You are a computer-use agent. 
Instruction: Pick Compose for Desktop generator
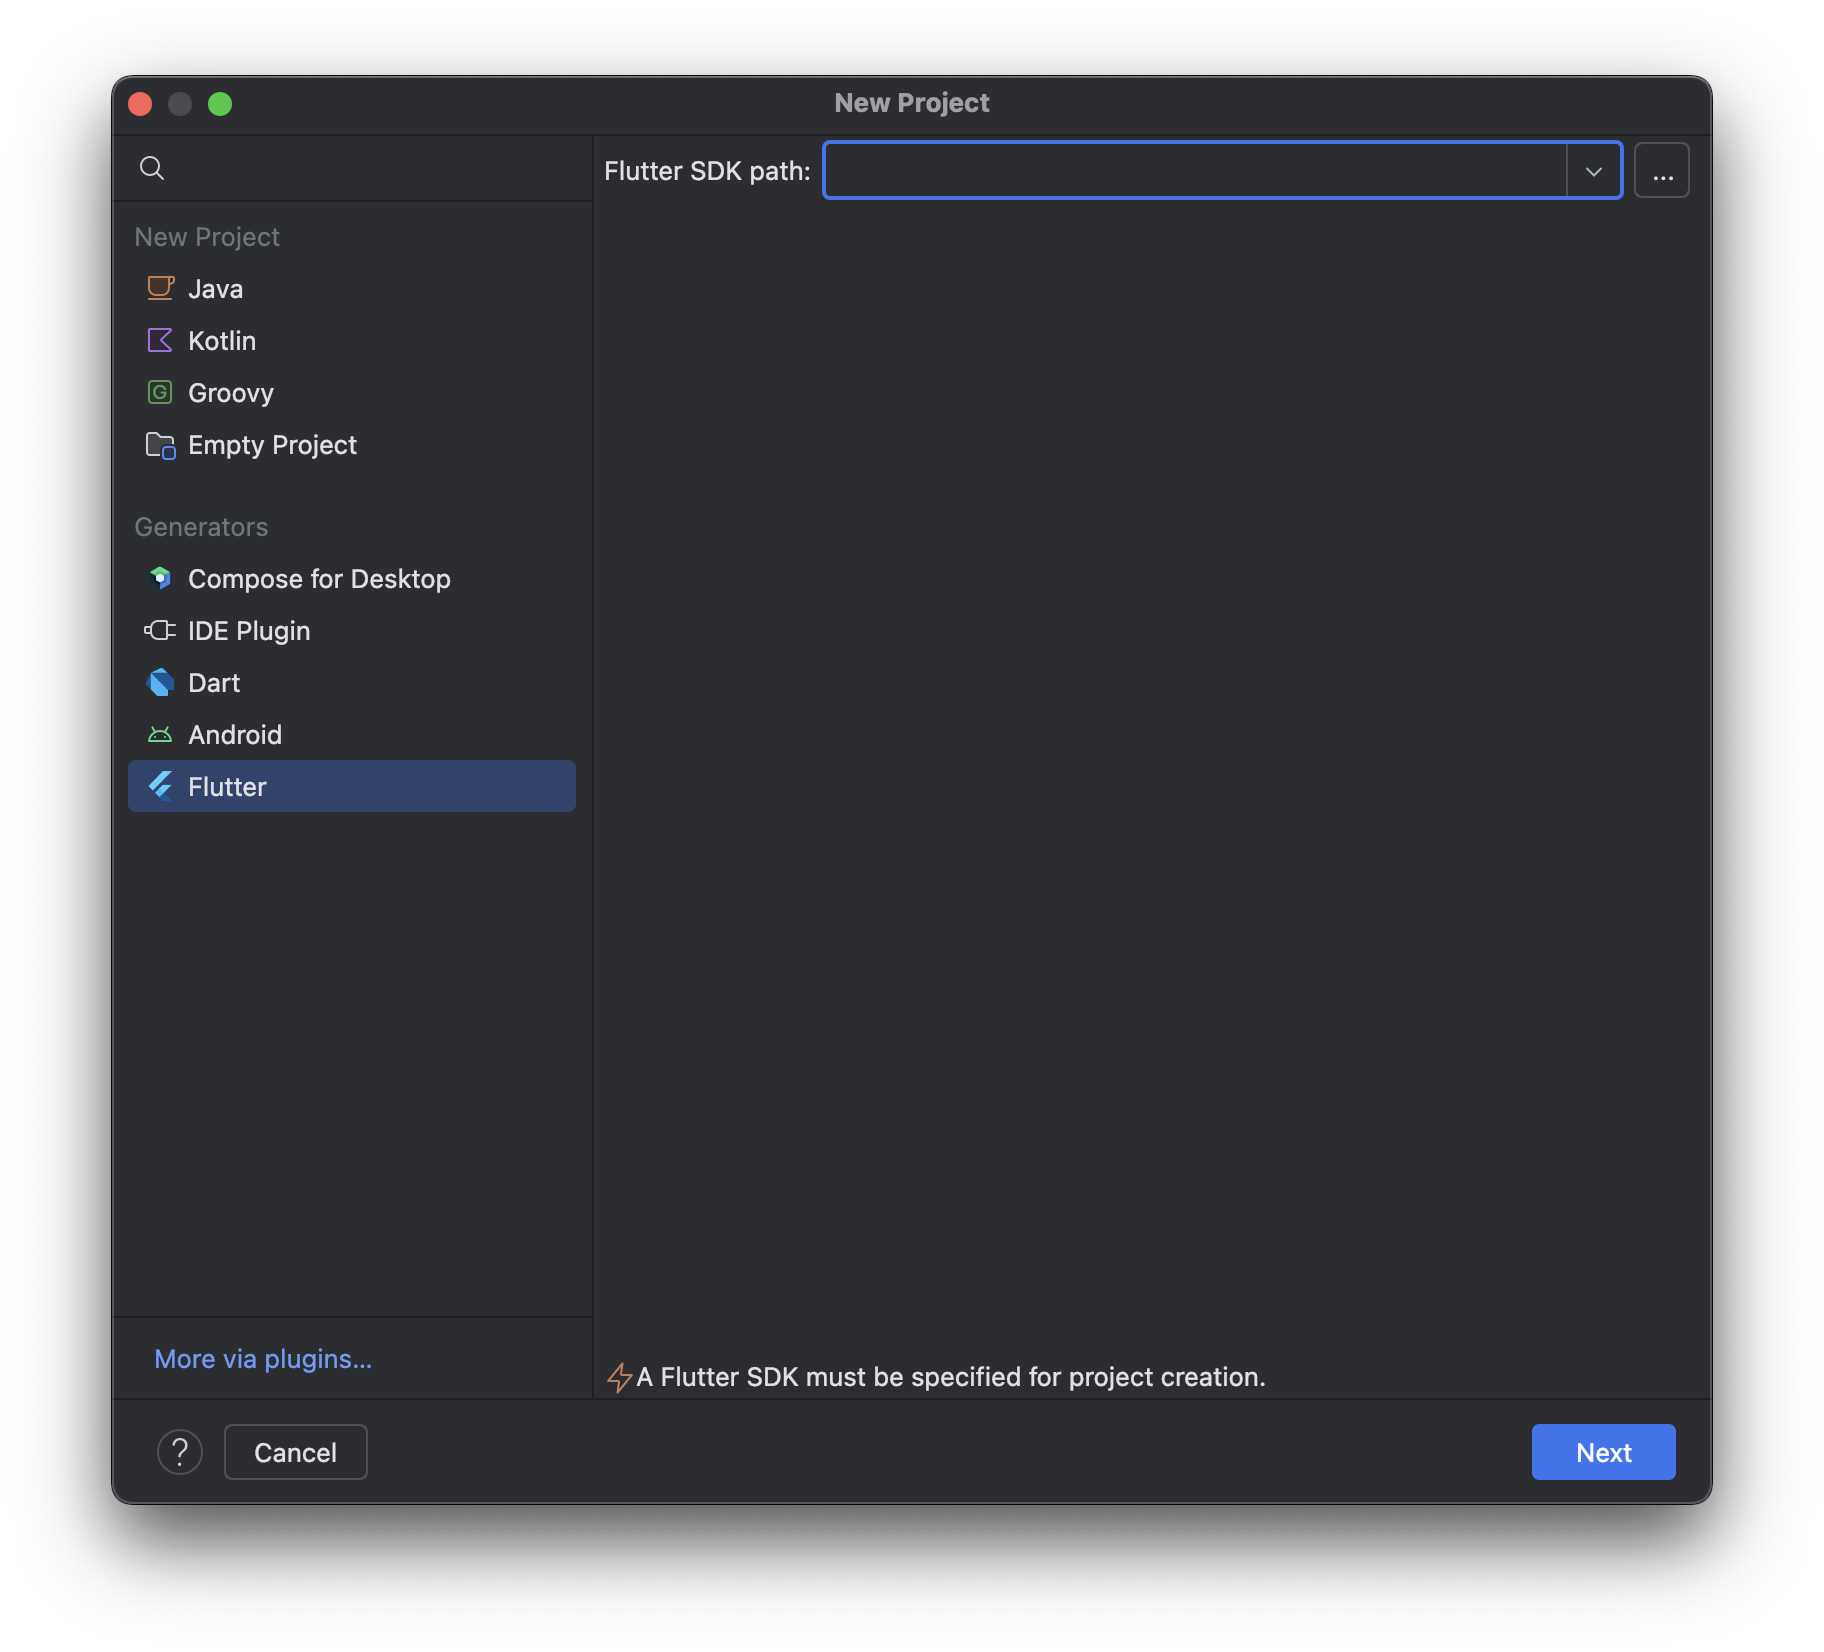tap(351, 579)
